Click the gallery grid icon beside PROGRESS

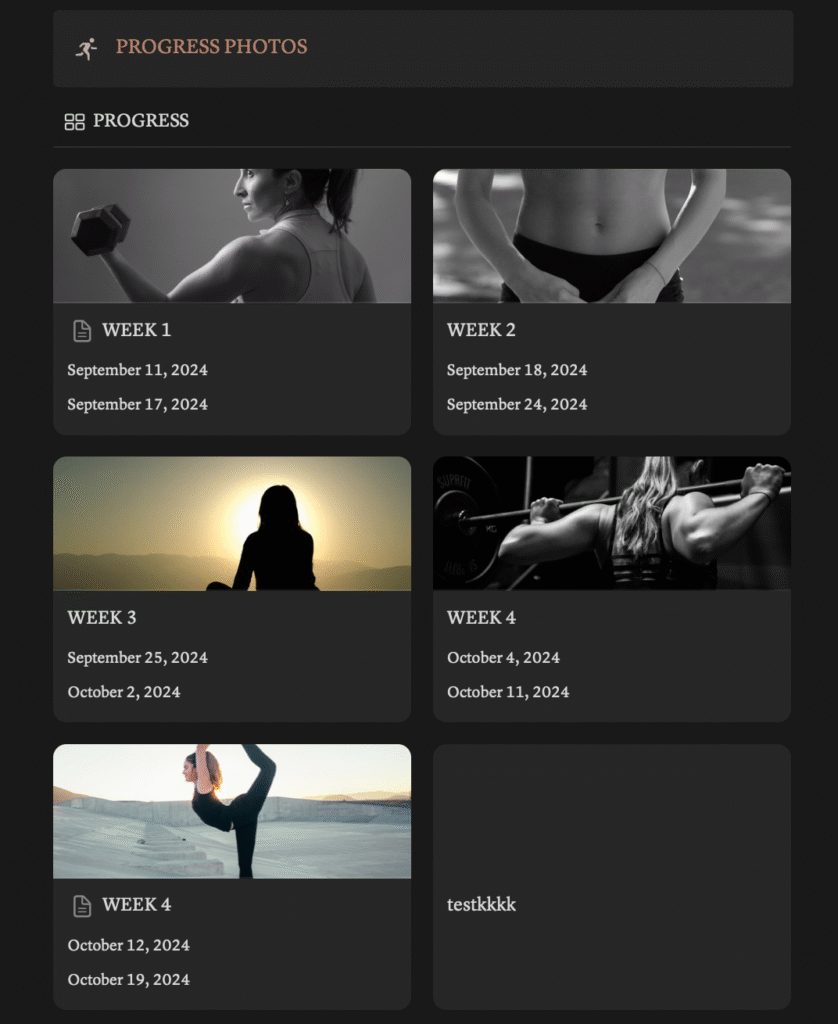pyautogui.click(x=74, y=122)
